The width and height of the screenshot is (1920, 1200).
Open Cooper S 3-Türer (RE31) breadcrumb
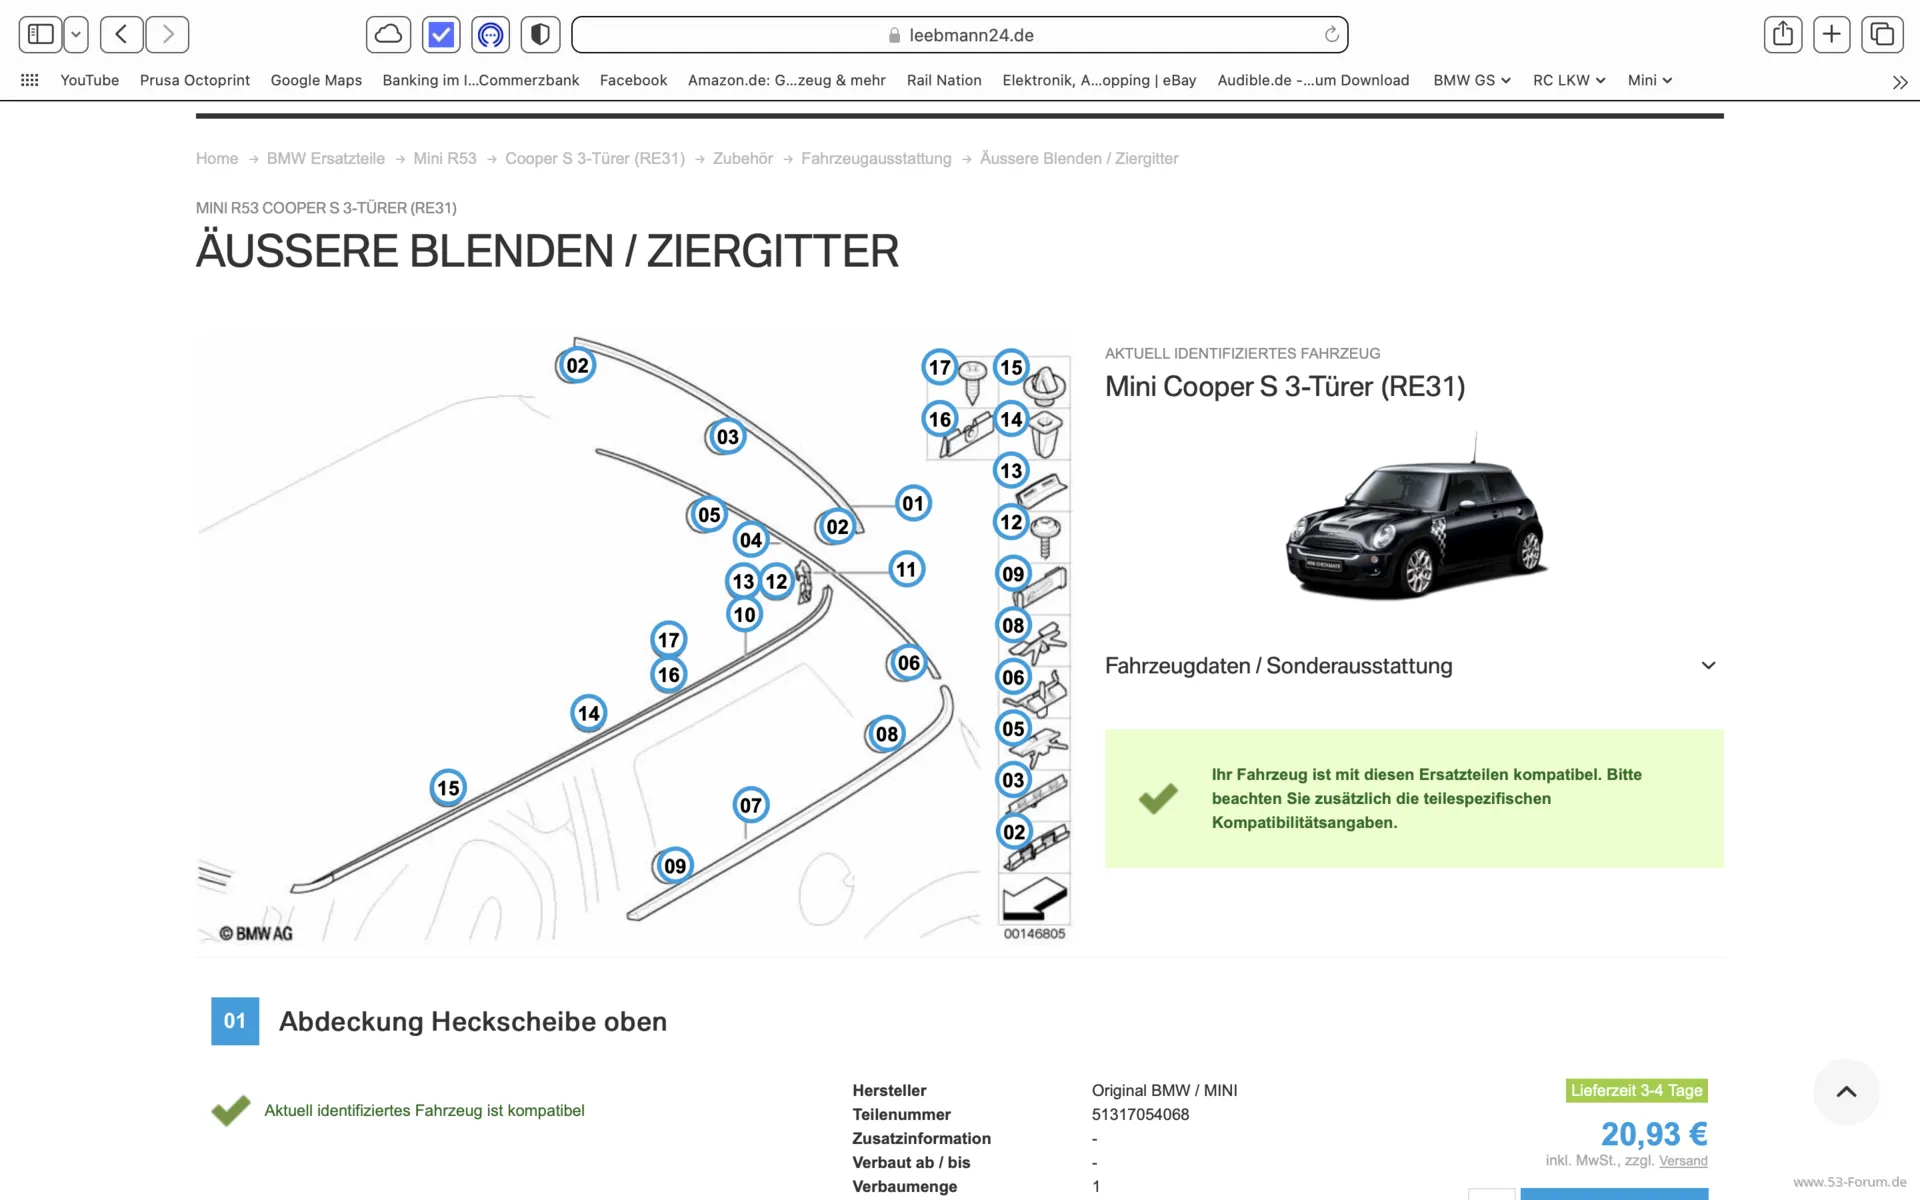click(595, 158)
